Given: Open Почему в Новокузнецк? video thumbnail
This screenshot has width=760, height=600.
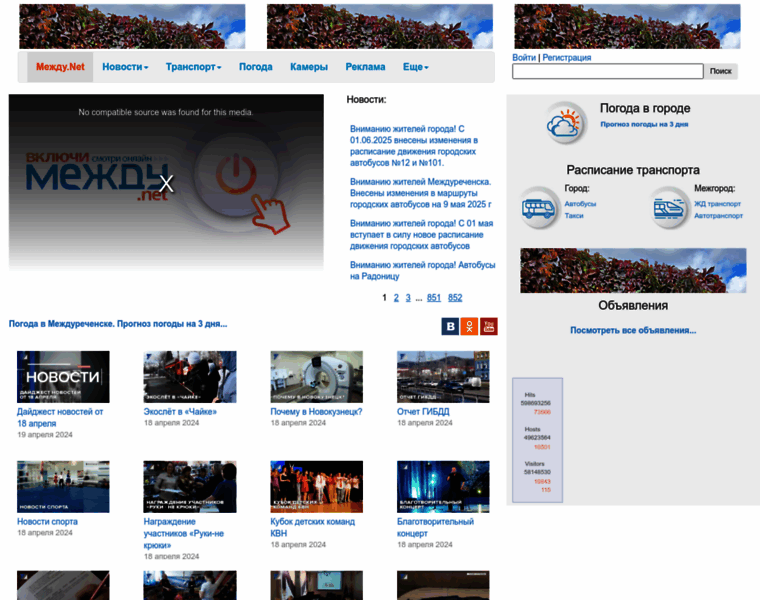Looking at the screenshot, I should (317, 377).
